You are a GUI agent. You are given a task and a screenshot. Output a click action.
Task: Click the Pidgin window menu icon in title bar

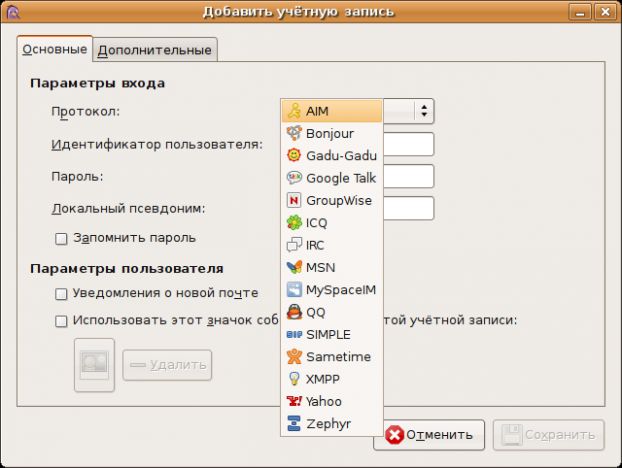pyautogui.click(x=12, y=12)
